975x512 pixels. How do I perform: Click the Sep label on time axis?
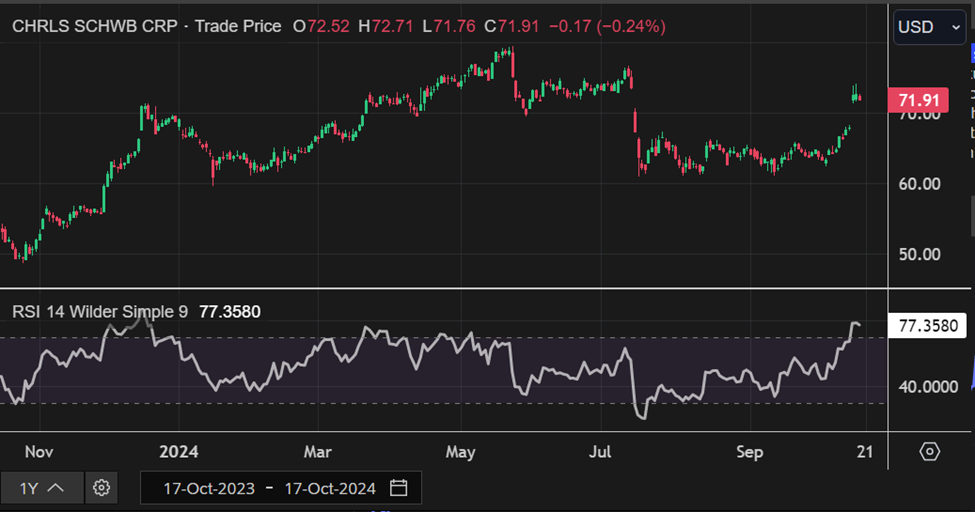point(750,452)
